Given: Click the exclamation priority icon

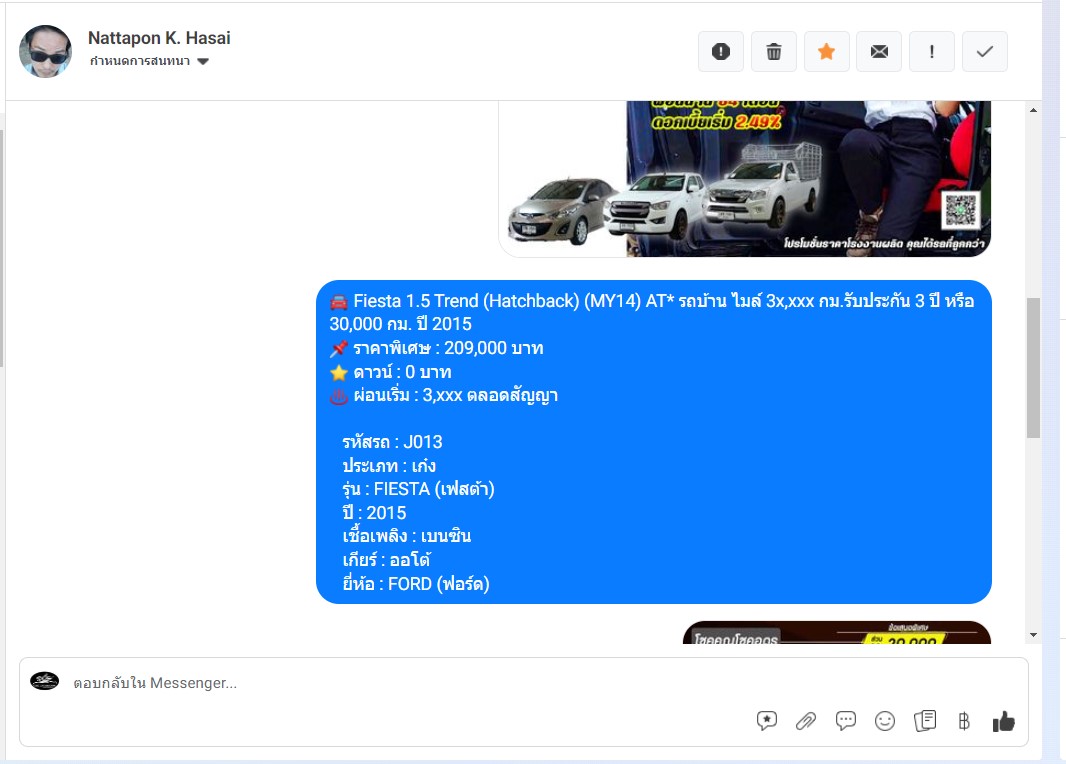Looking at the screenshot, I should click(932, 52).
